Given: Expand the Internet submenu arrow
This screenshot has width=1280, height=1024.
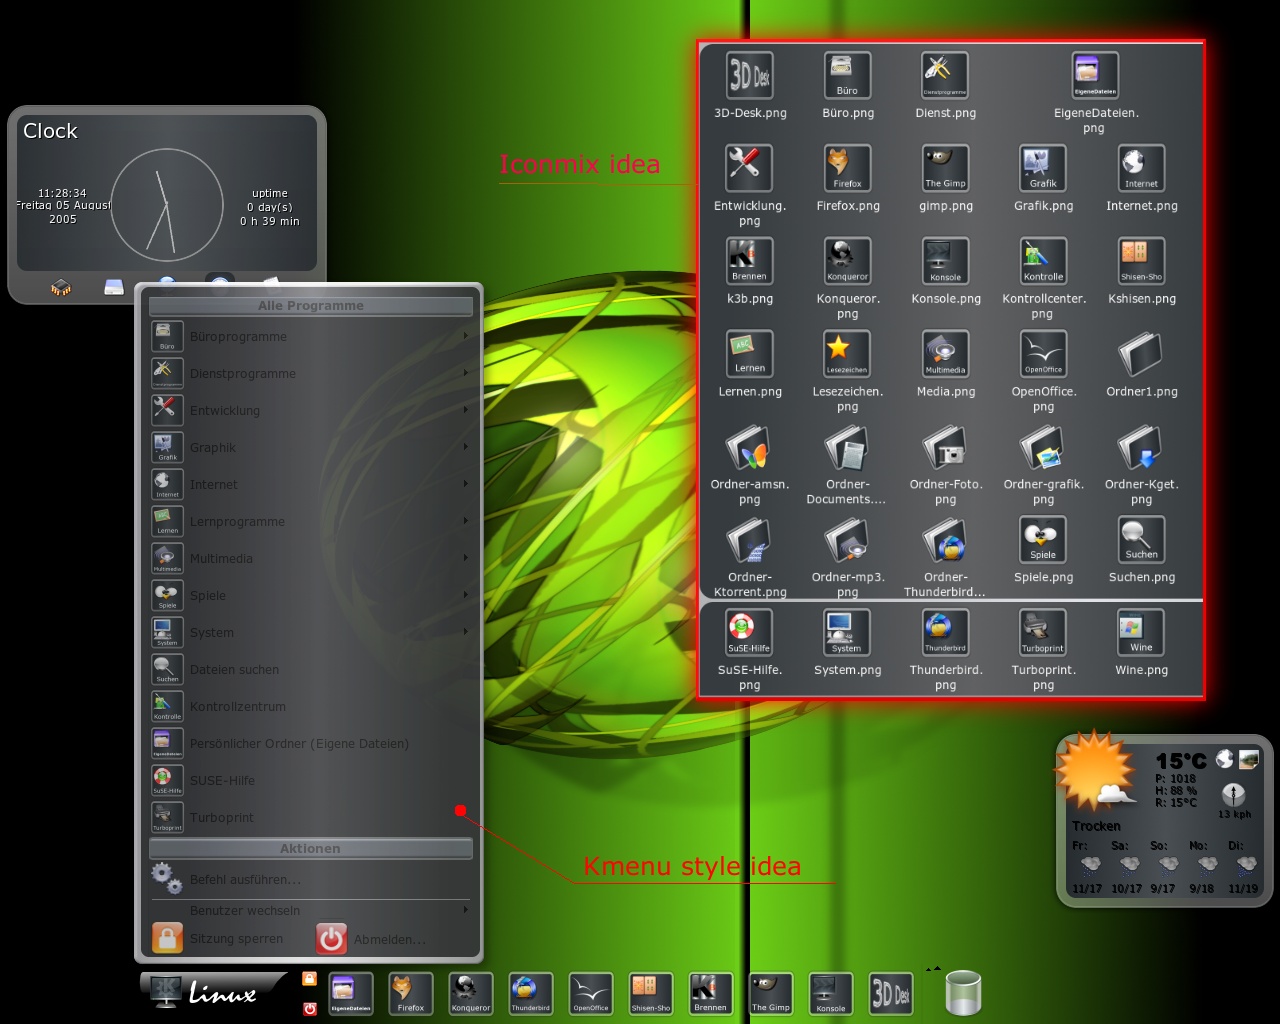Looking at the screenshot, I should (x=466, y=484).
